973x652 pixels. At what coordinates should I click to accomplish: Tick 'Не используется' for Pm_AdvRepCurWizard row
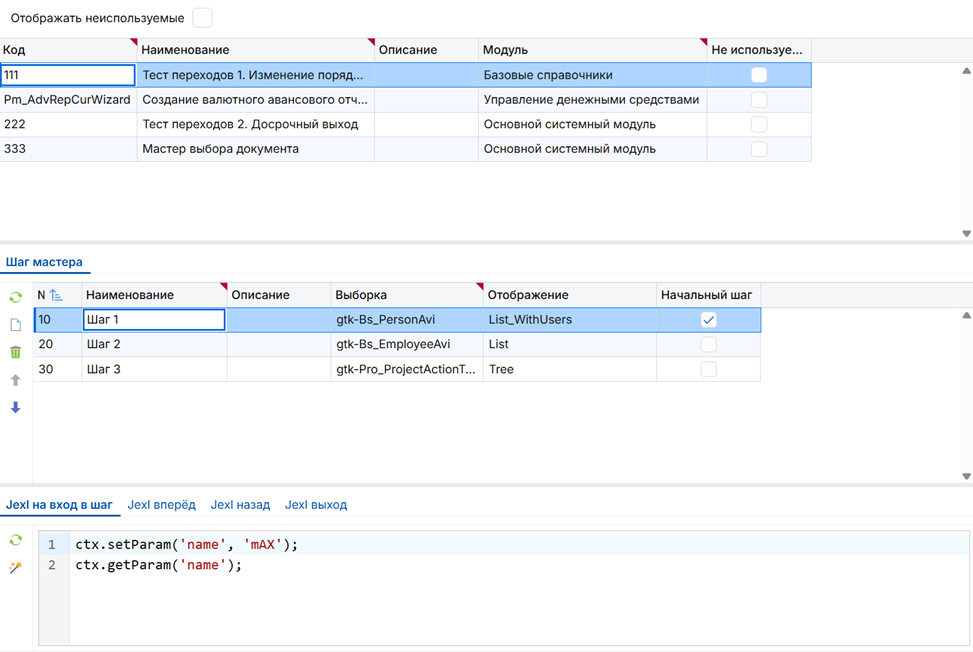click(x=759, y=100)
